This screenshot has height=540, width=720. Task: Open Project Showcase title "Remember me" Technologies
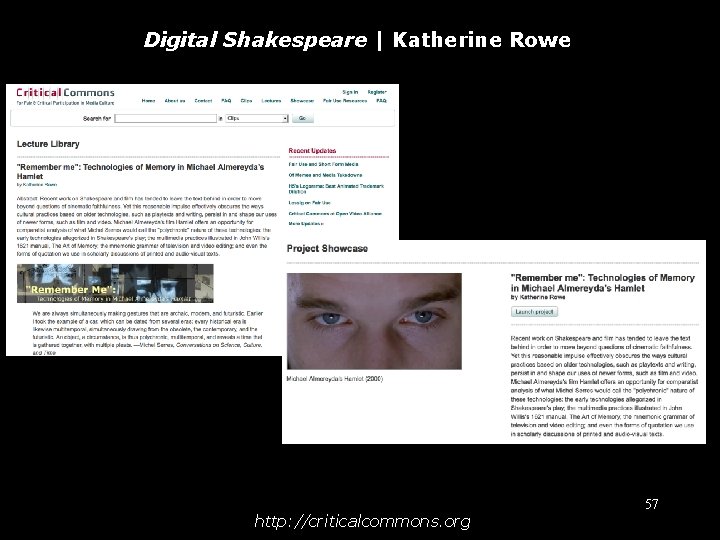click(x=602, y=283)
